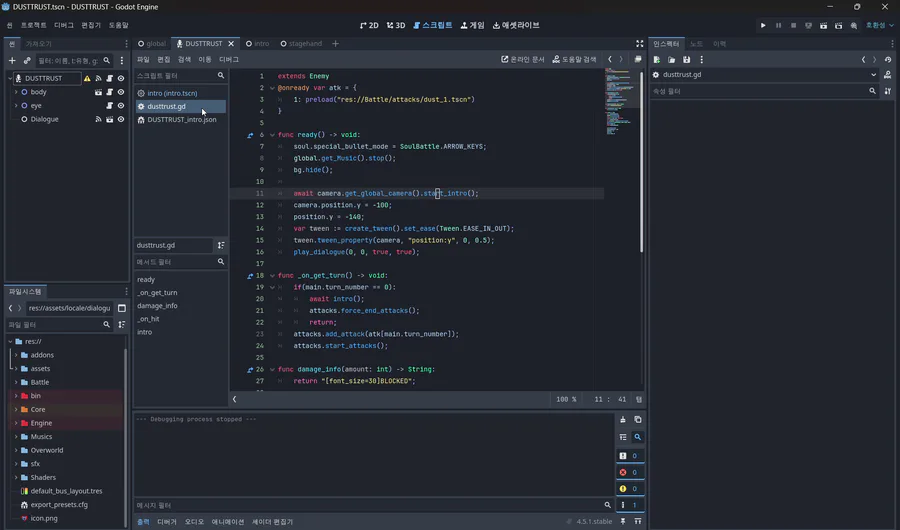
Task: Clear the output log with broom icon
Action: (x=623, y=420)
